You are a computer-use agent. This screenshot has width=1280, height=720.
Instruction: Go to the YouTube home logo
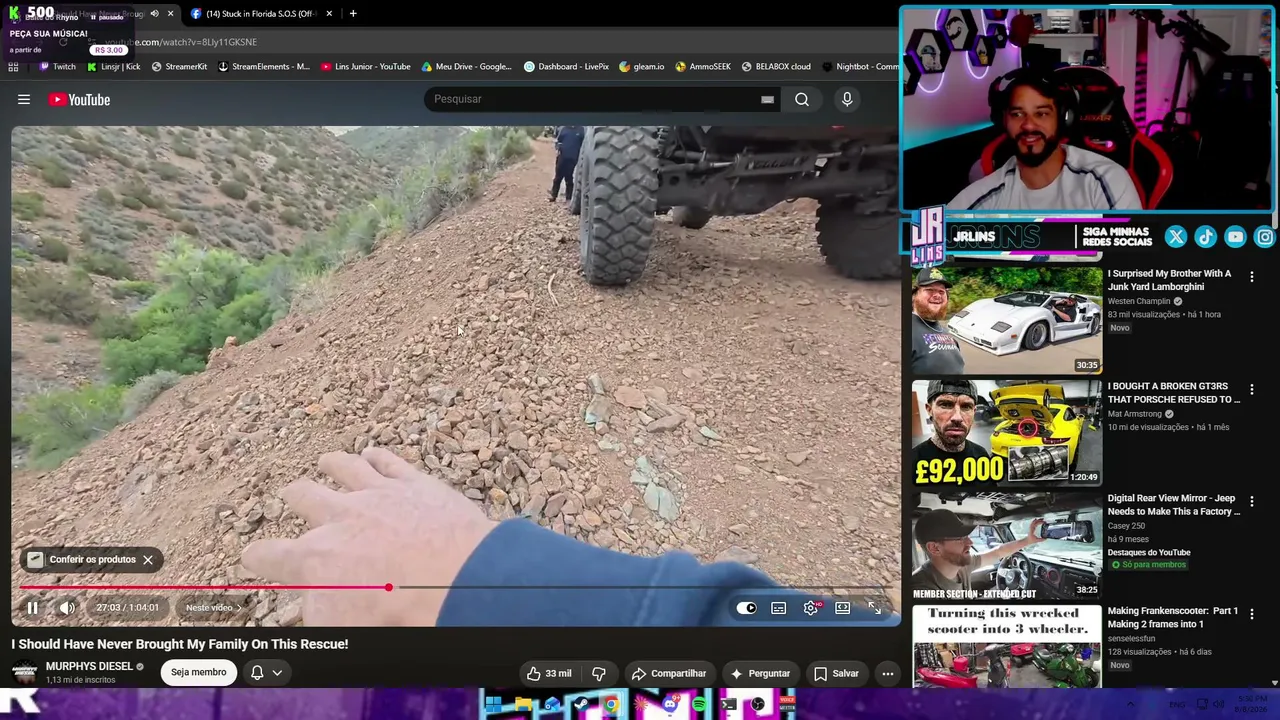[79, 100]
